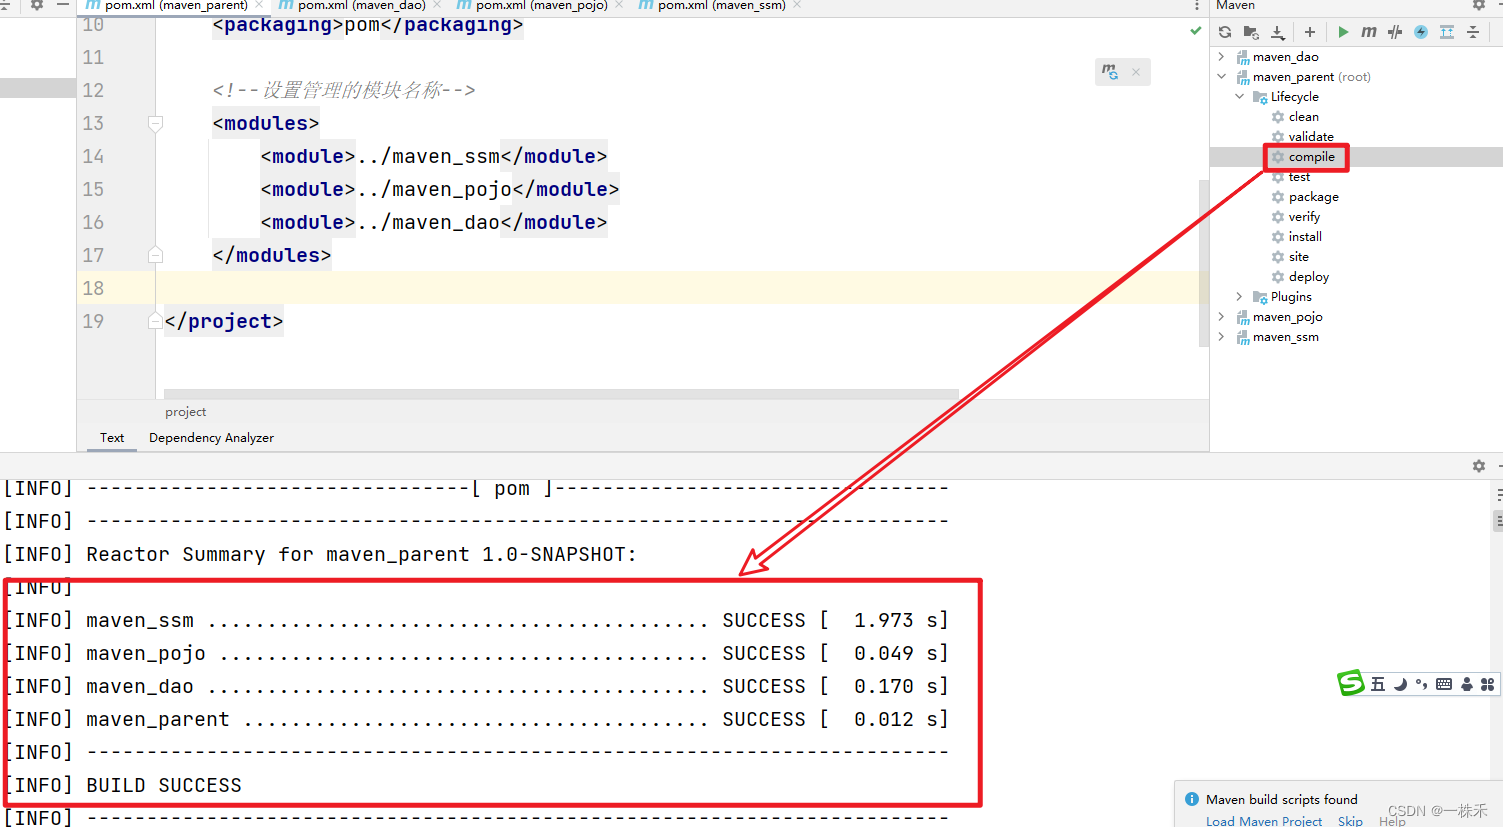Select Text tab below editor
Viewport: 1503px width, 827px height.
point(112,438)
